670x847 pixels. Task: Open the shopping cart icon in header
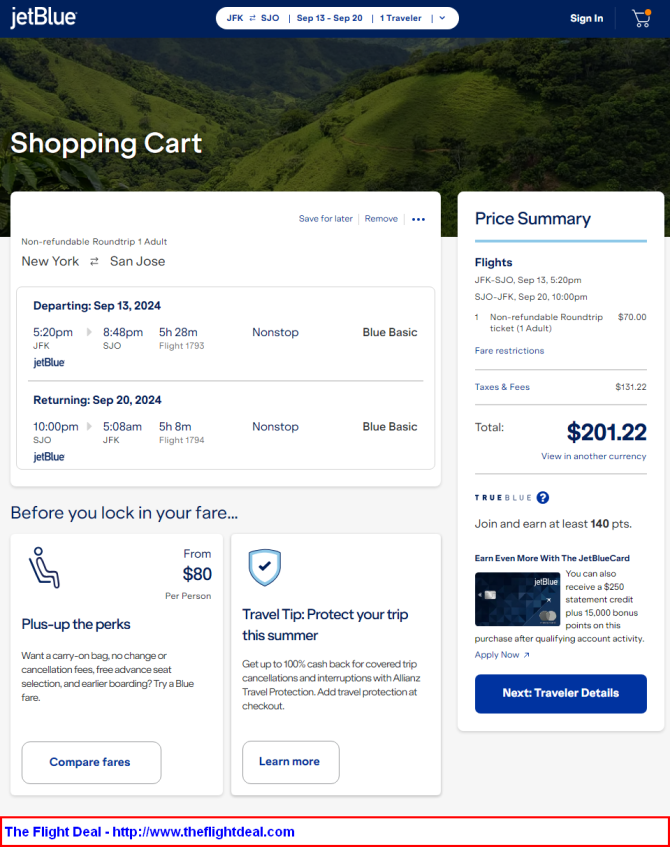[641, 18]
